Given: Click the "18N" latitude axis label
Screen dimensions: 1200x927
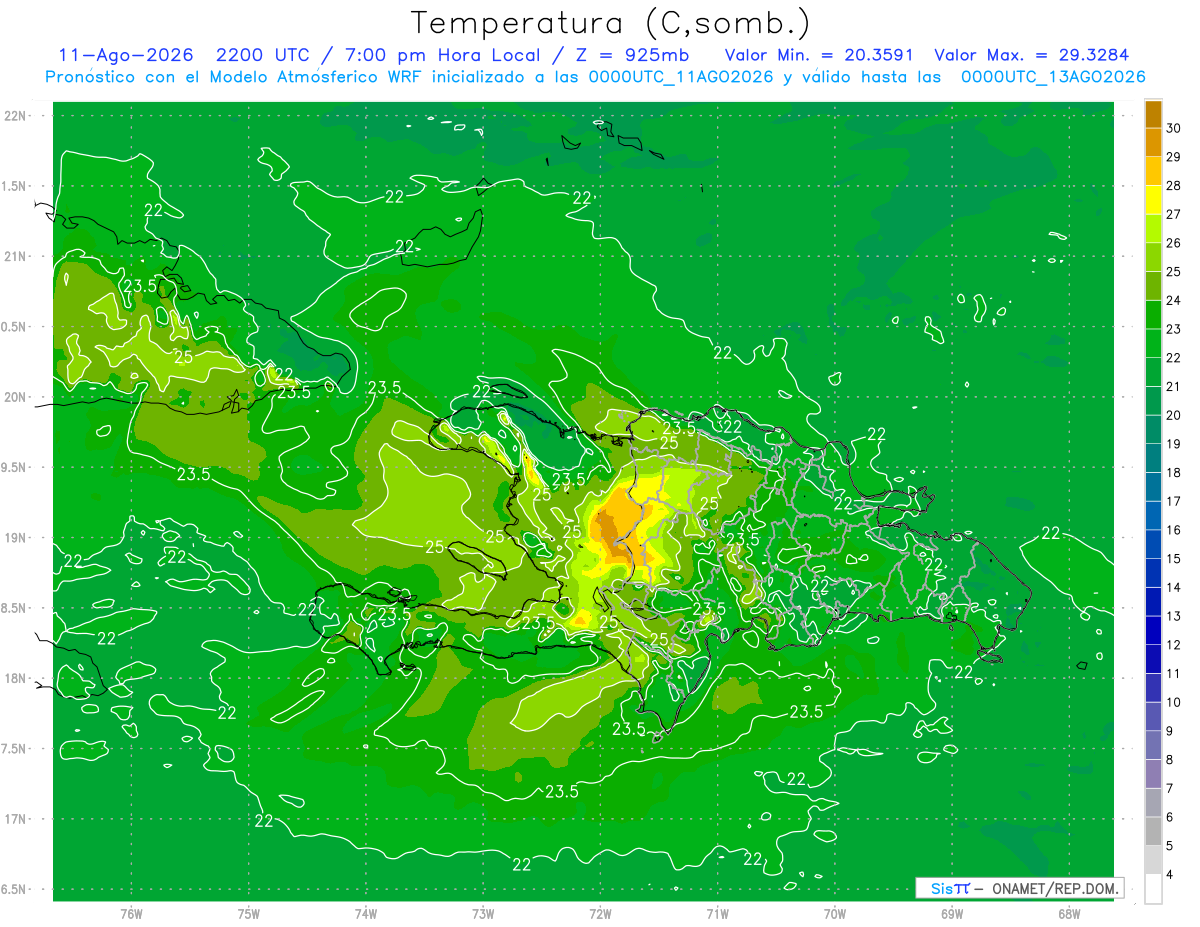Looking at the screenshot, I should [x=16, y=678].
